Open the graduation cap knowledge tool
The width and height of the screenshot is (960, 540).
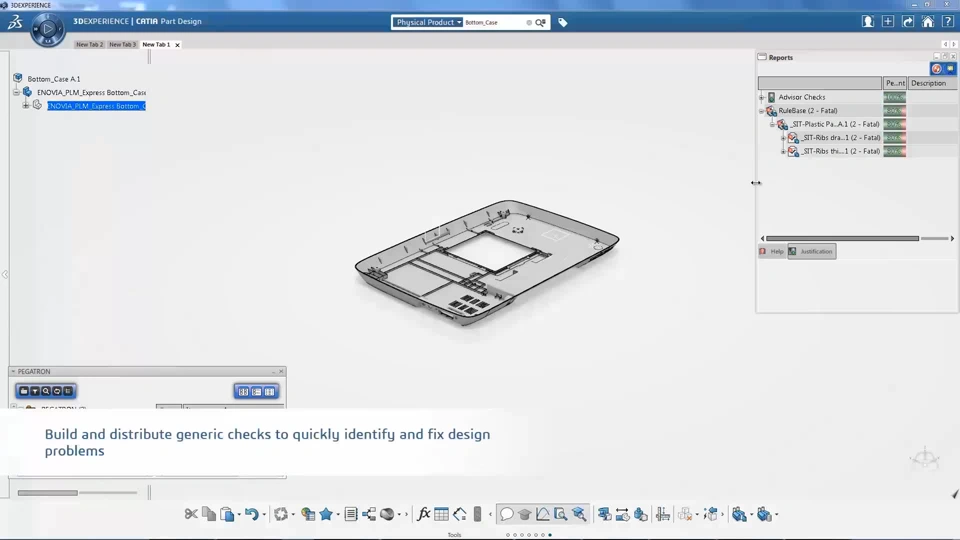click(x=525, y=514)
